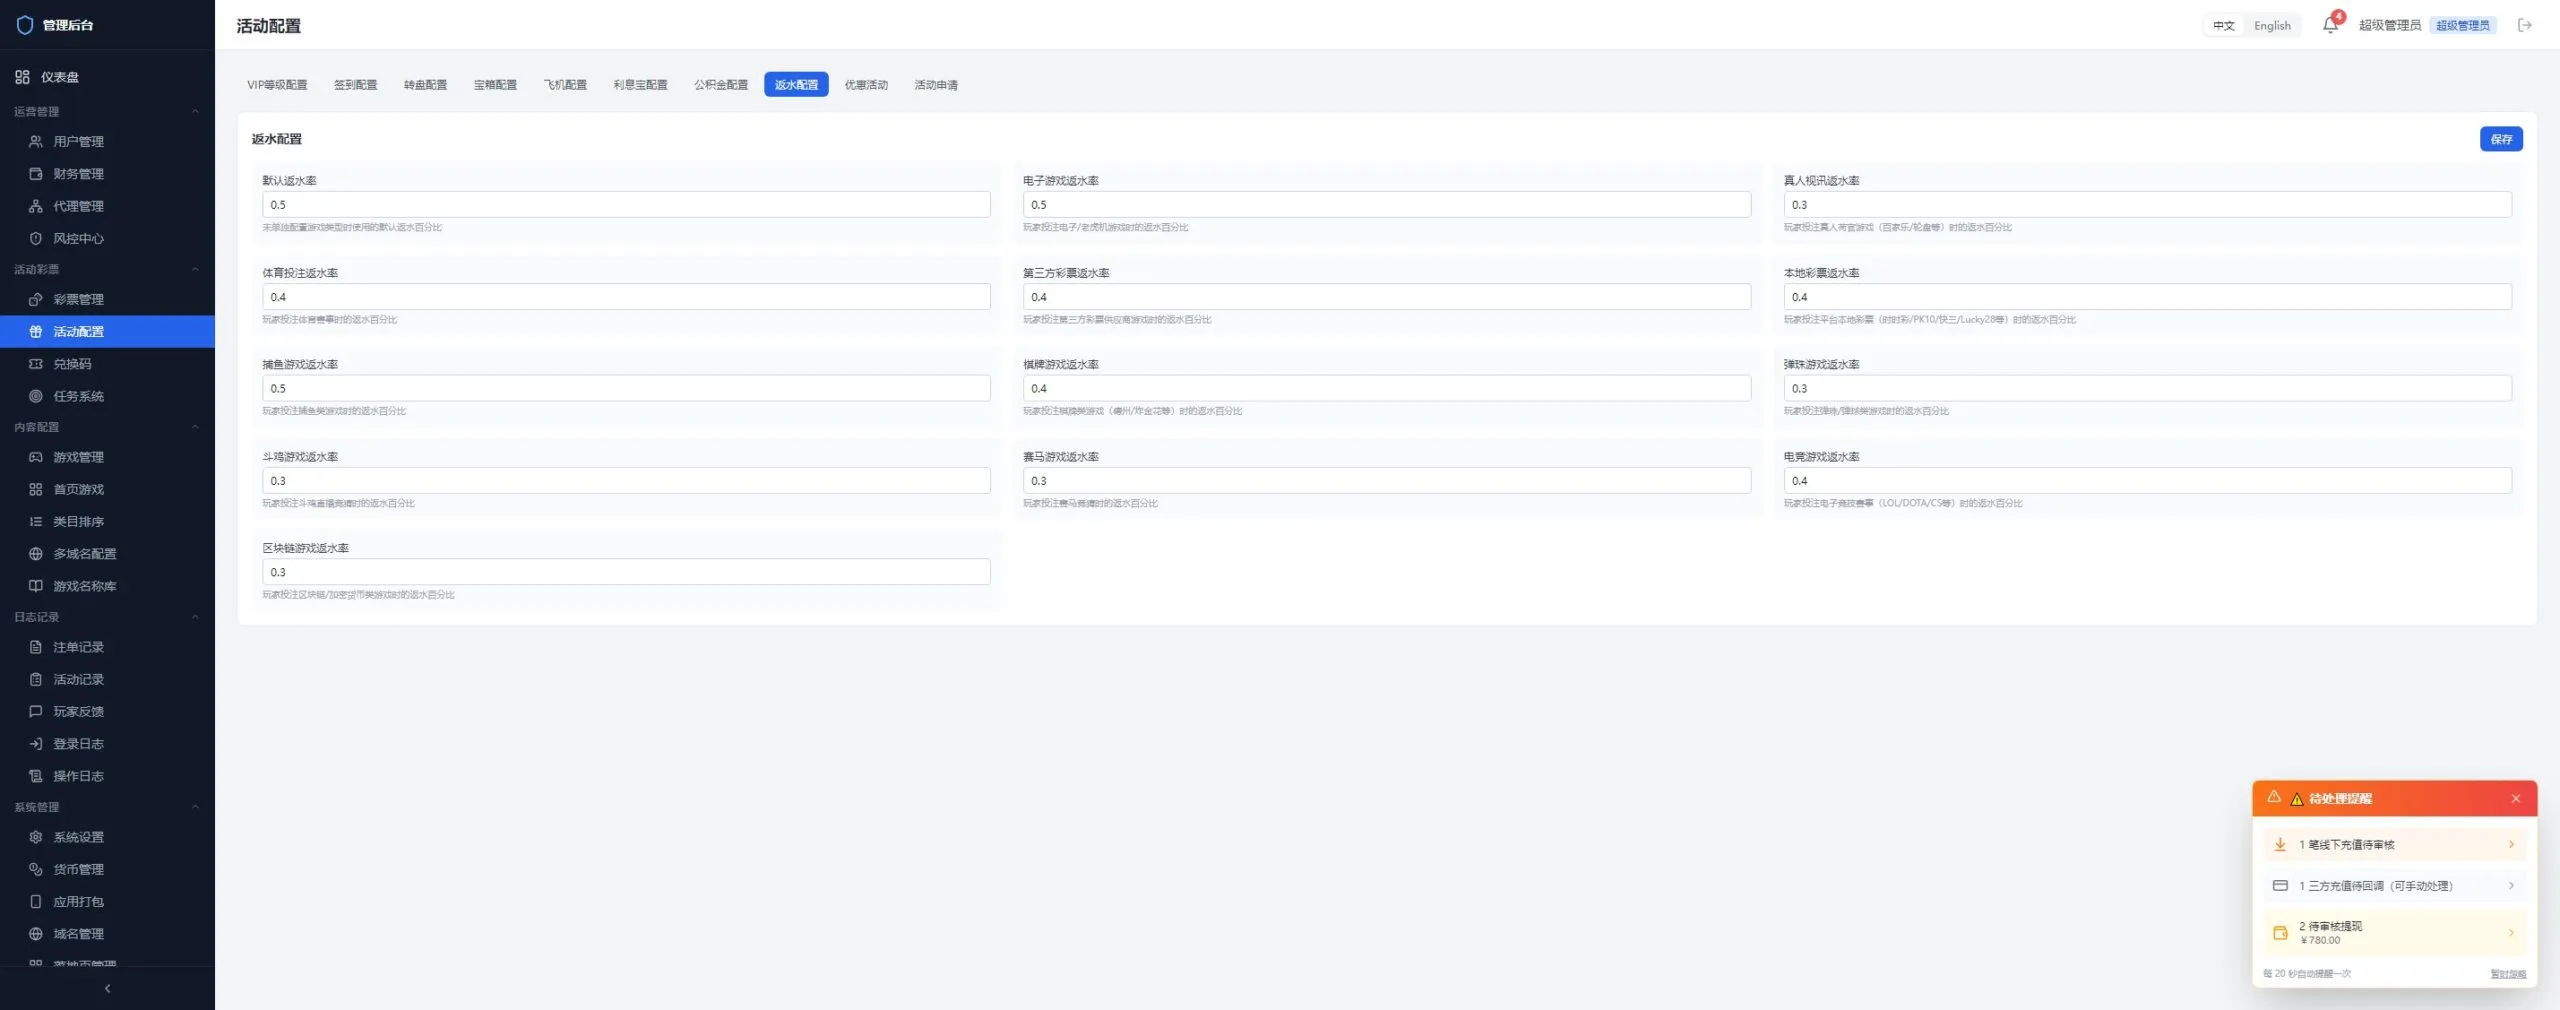Image resolution: width=2560 pixels, height=1010 pixels.
Task: Click the 游戏管理 gamepad icon
Action: (36, 457)
